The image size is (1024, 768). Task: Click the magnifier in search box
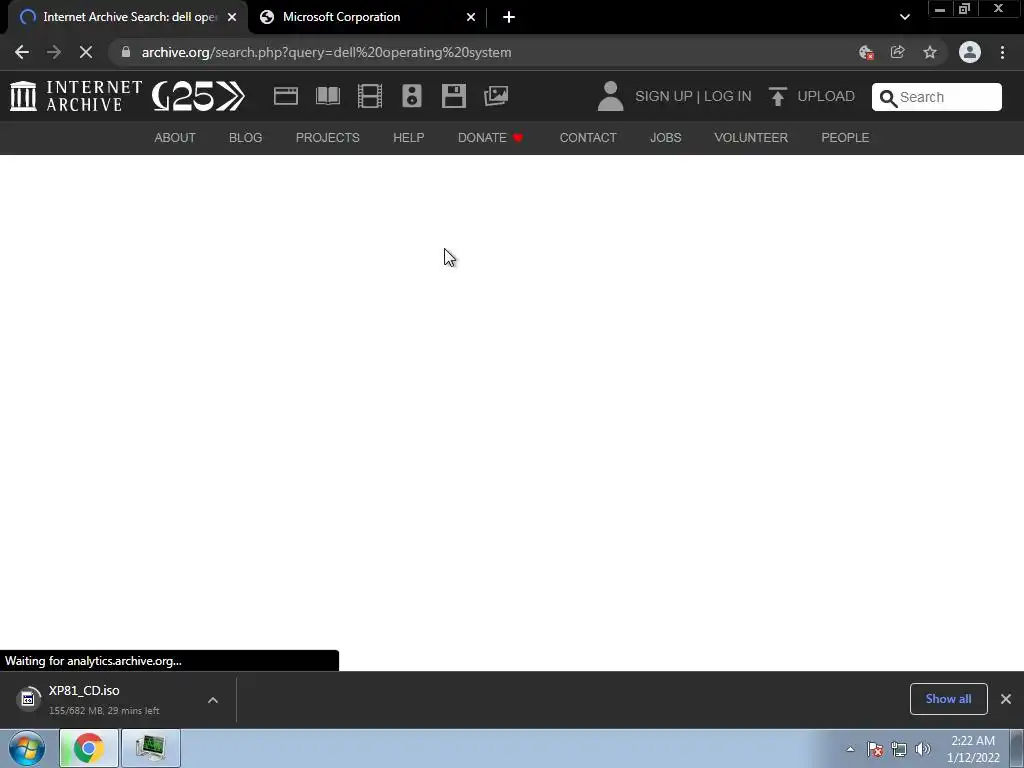[888, 98]
